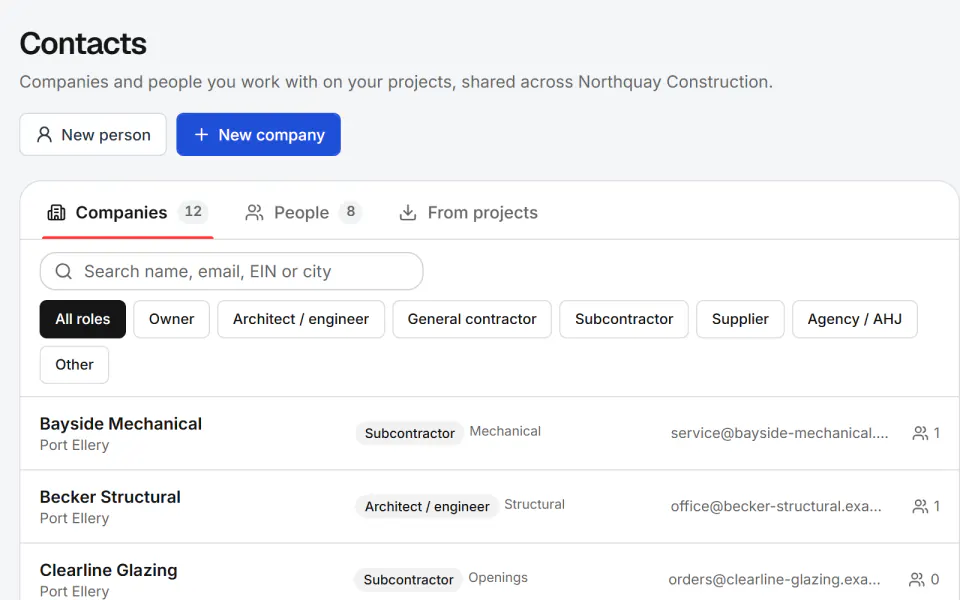Click the plus icon in New company button

(x=201, y=135)
